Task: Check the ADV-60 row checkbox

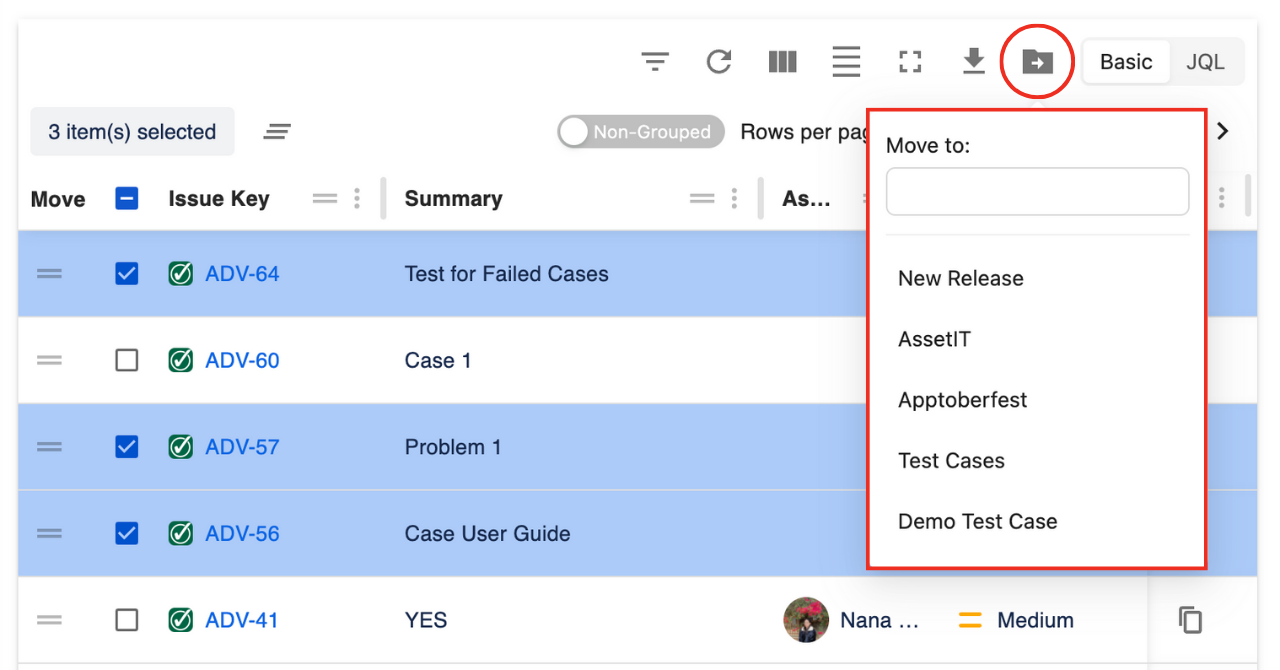Action: tap(127, 360)
